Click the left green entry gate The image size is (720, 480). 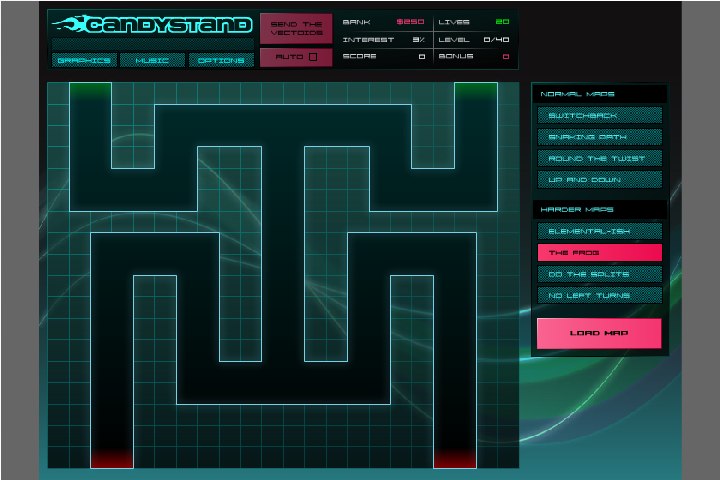(90, 90)
